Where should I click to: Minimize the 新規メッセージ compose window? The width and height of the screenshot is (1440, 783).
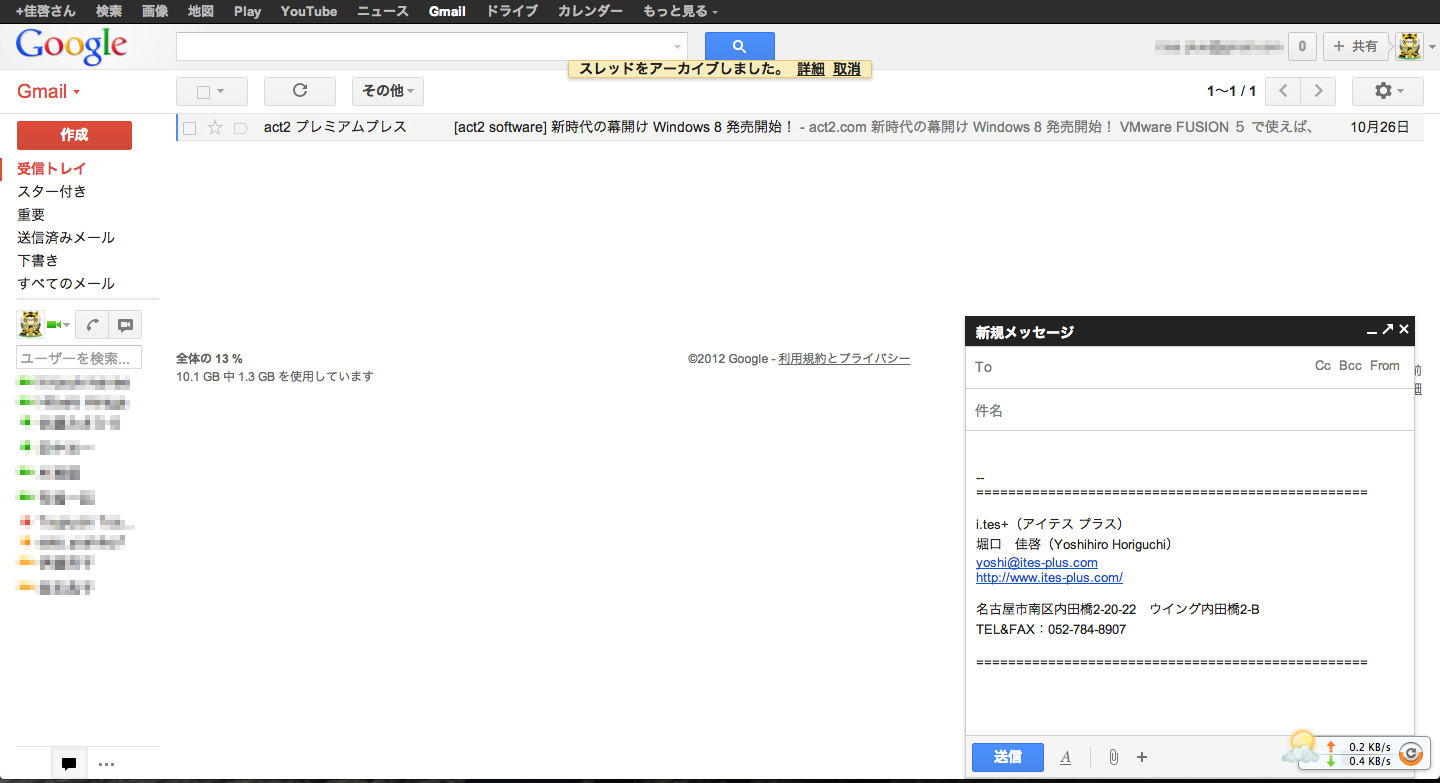[x=1372, y=330]
